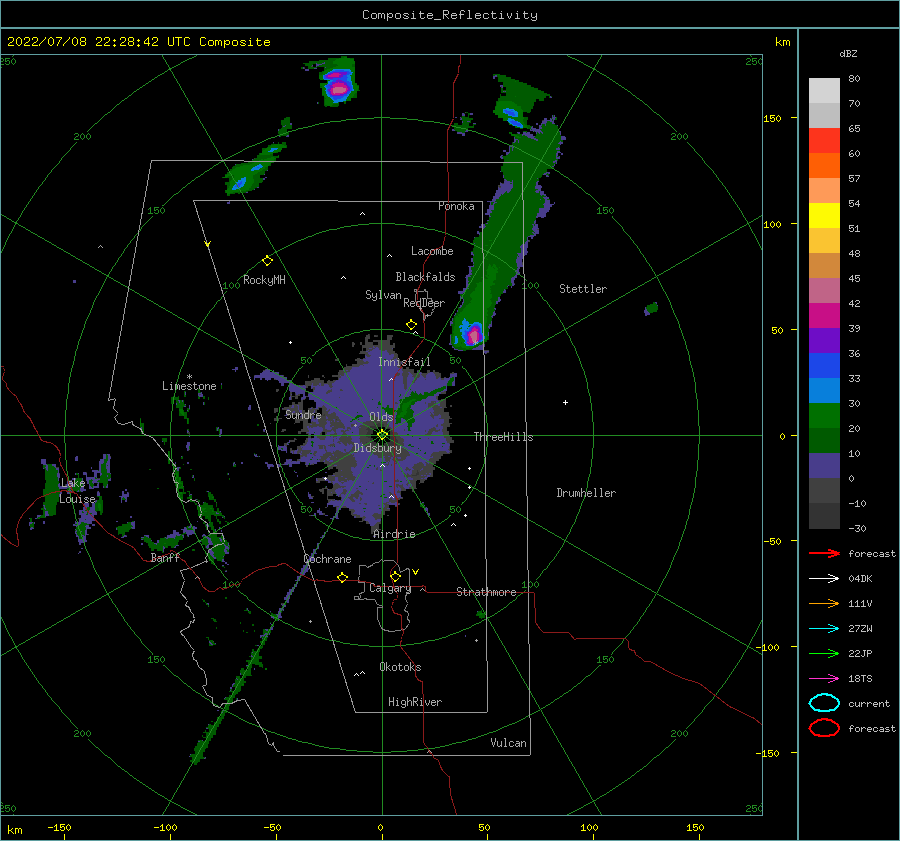The width and height of the screenshot is (900, 841).
Task: Click the current legend label
Action: 868,703
